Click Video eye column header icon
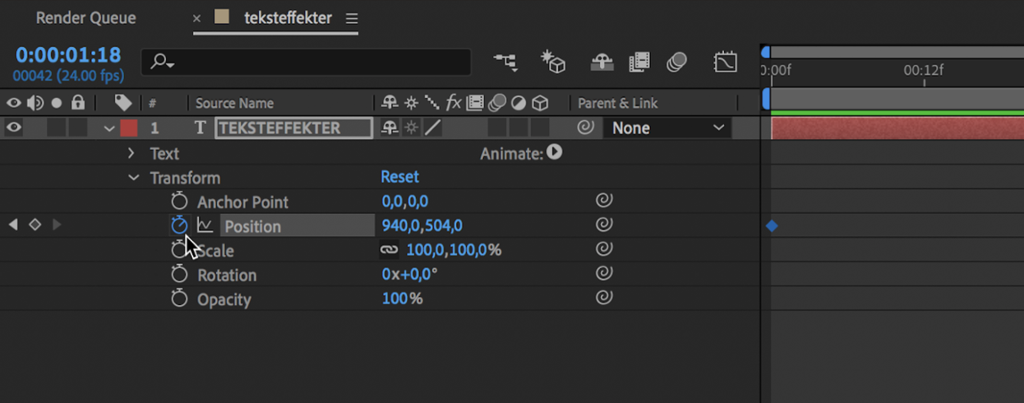This screenshot has width=1024, height=403. 14,103
